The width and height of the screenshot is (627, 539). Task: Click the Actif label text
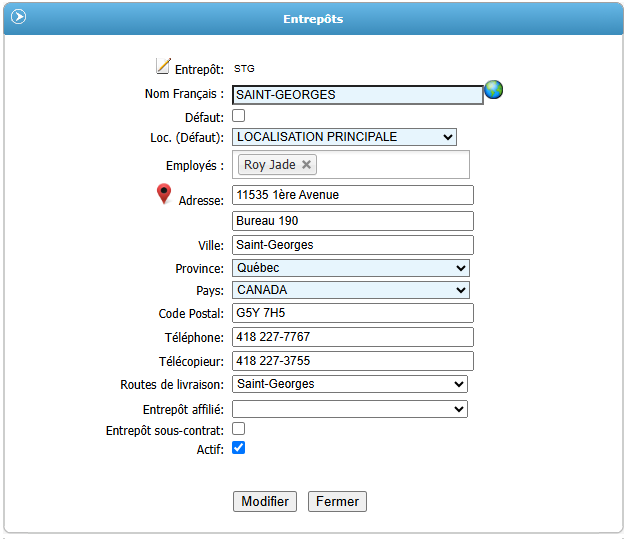(x=210, y=449)
